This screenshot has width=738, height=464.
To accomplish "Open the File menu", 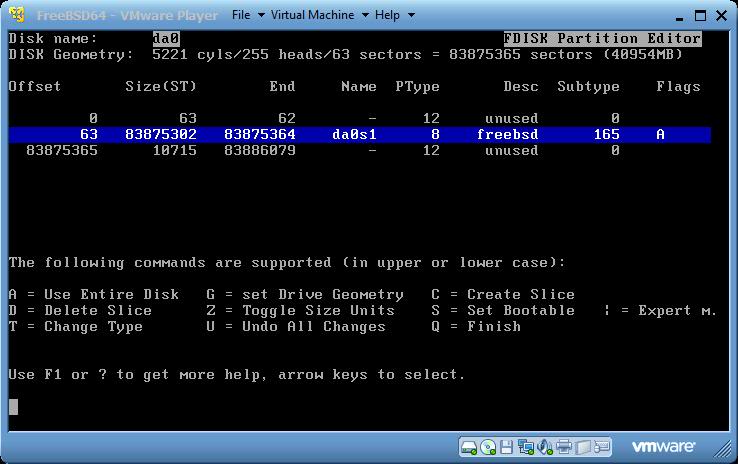I will coord(241,15).
